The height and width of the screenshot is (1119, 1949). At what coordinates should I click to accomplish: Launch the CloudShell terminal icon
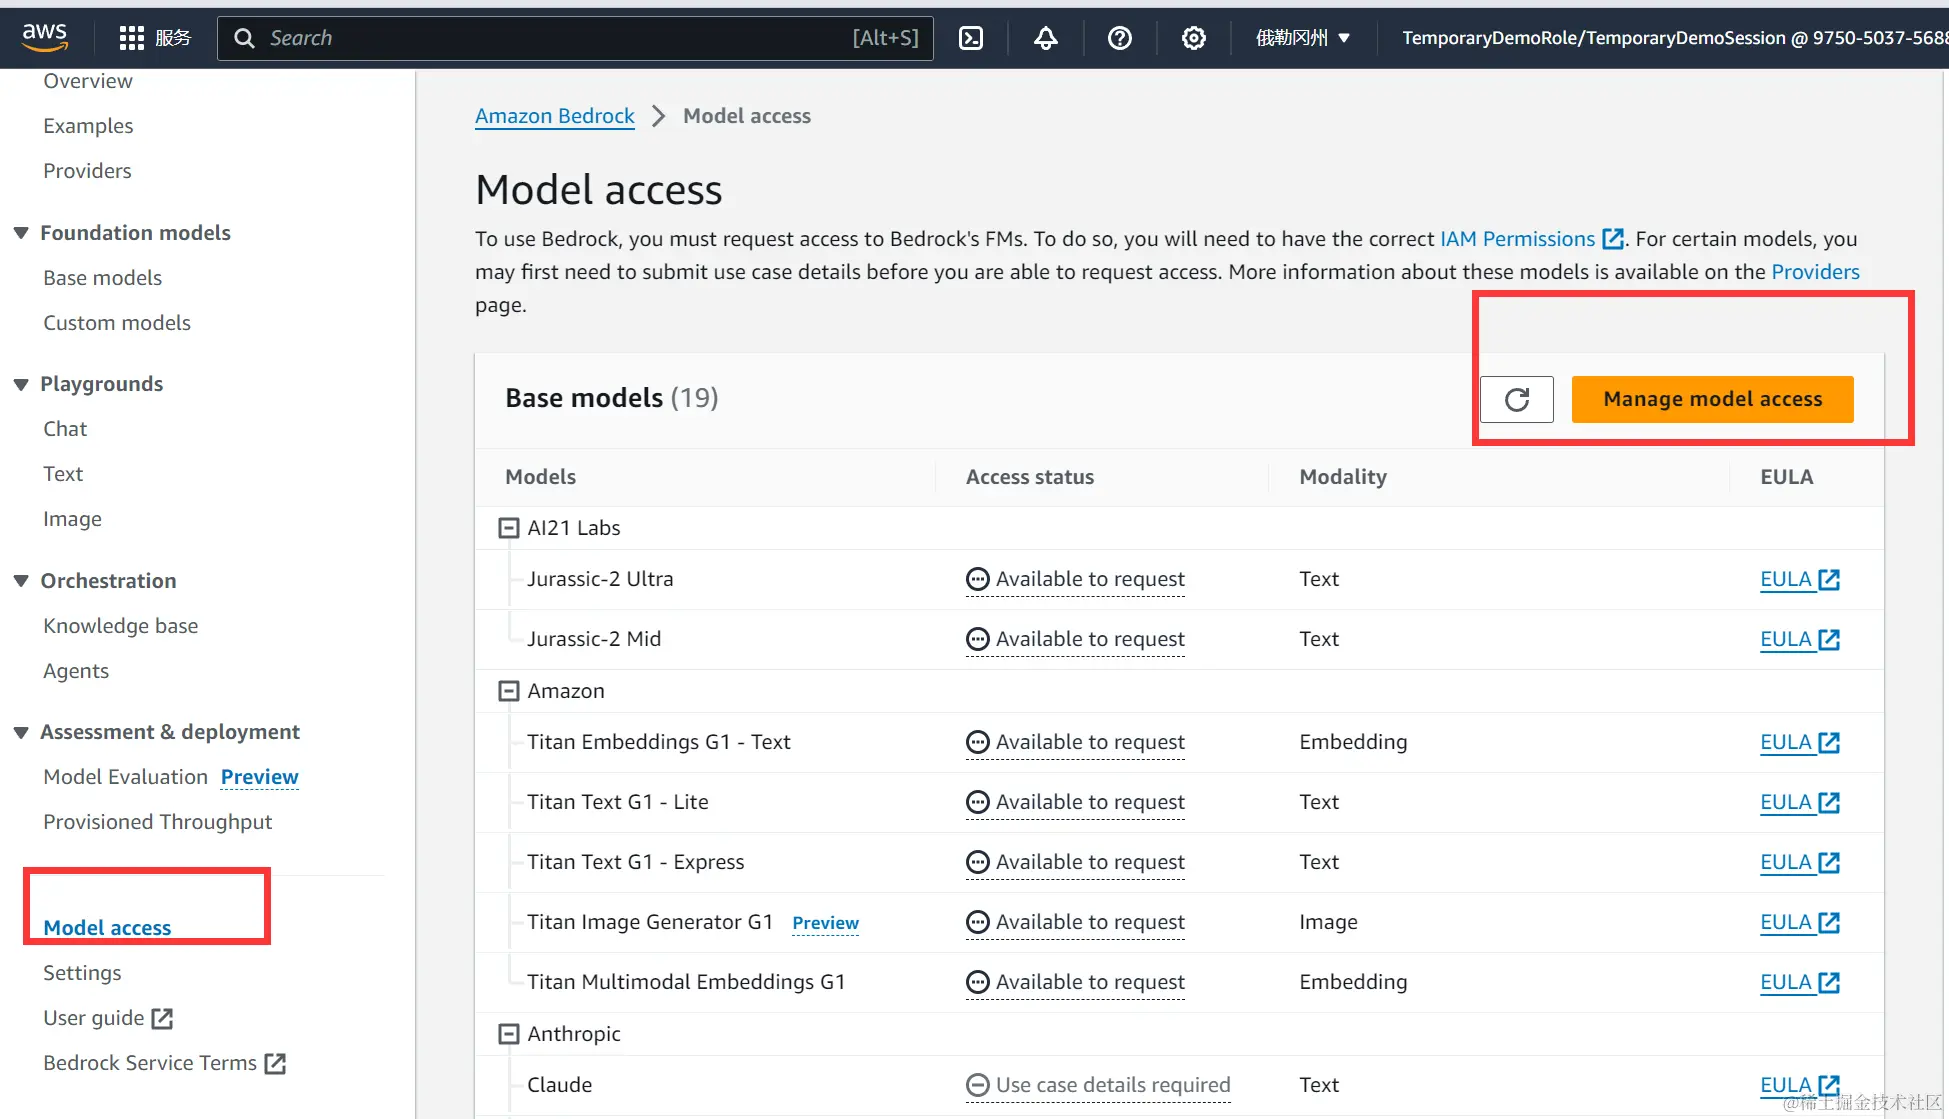(971, 38)
